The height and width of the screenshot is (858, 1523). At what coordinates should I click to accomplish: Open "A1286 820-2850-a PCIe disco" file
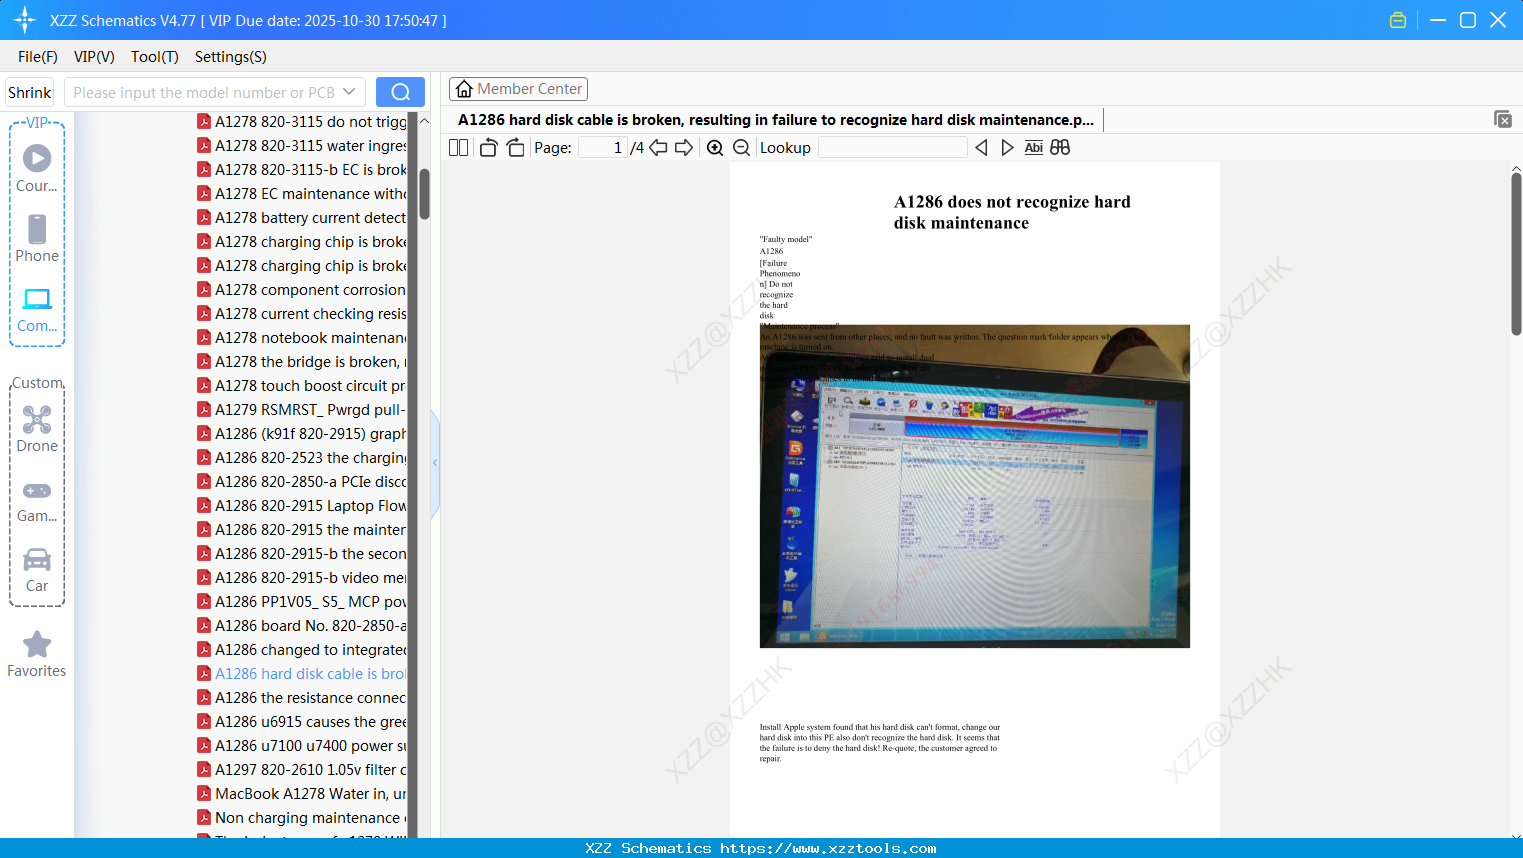[x=302, y=482]
